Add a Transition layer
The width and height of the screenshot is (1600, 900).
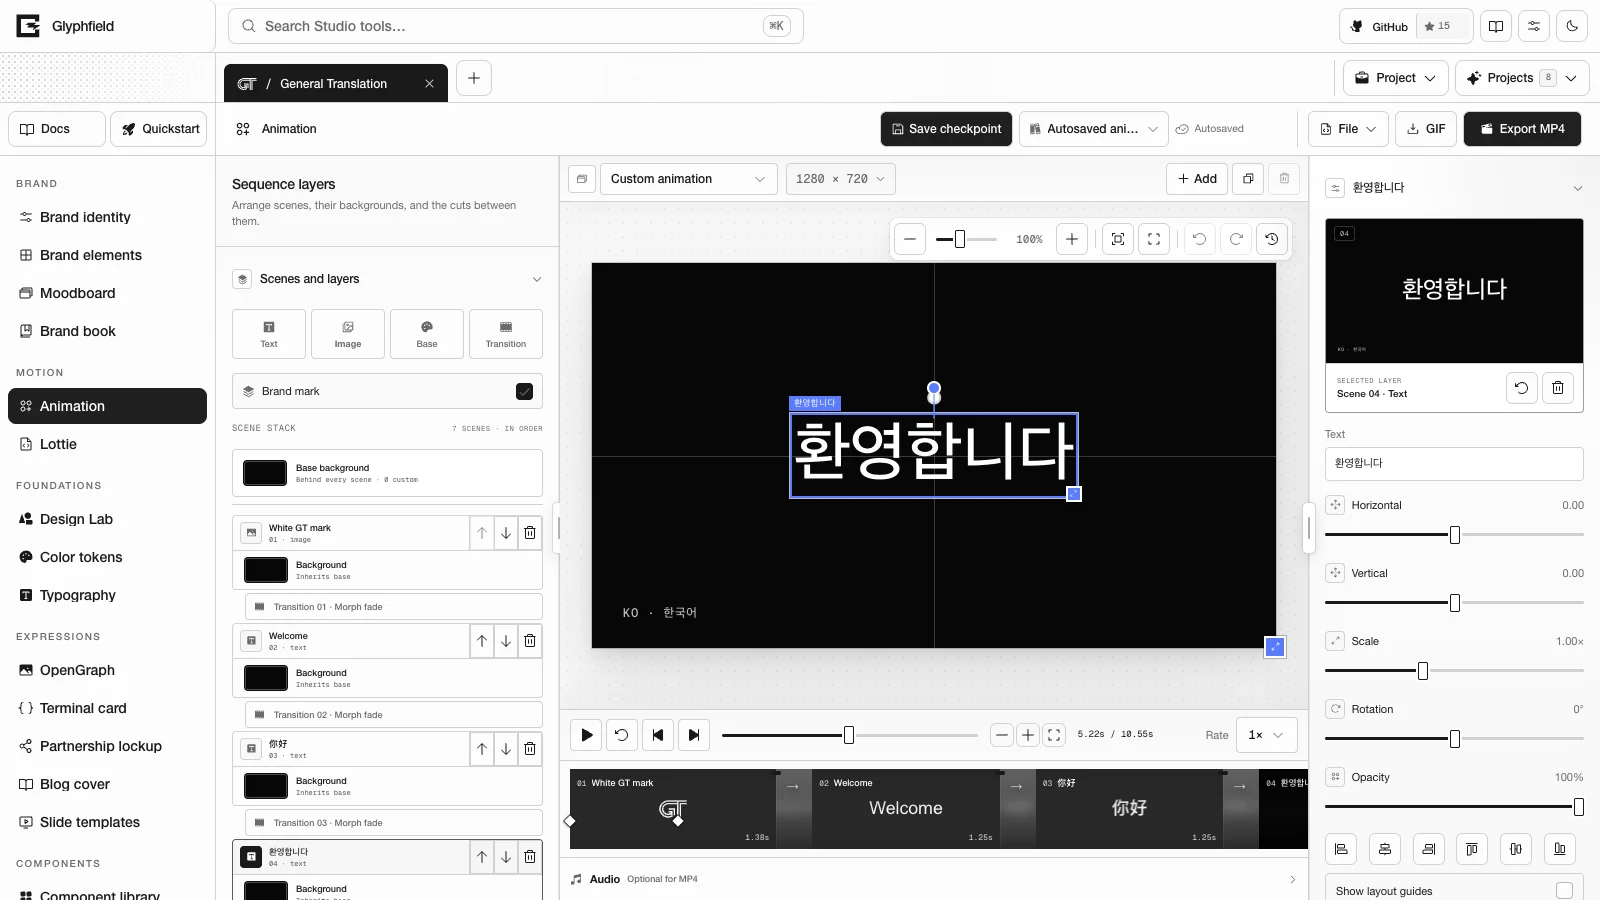click(x=506, y=334)
